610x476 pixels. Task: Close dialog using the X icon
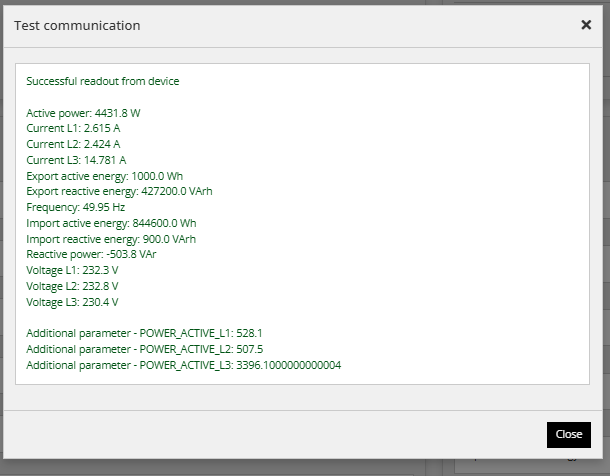point(586,25)
